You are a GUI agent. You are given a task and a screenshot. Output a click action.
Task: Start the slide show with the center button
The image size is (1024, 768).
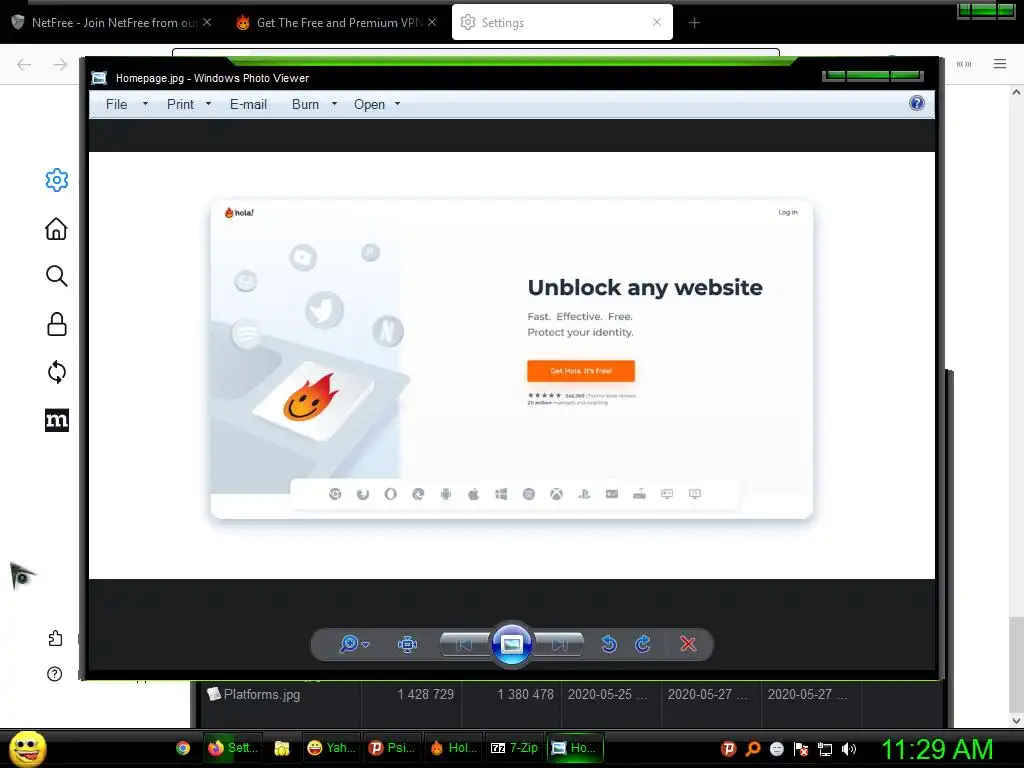(x=511, y=645)
